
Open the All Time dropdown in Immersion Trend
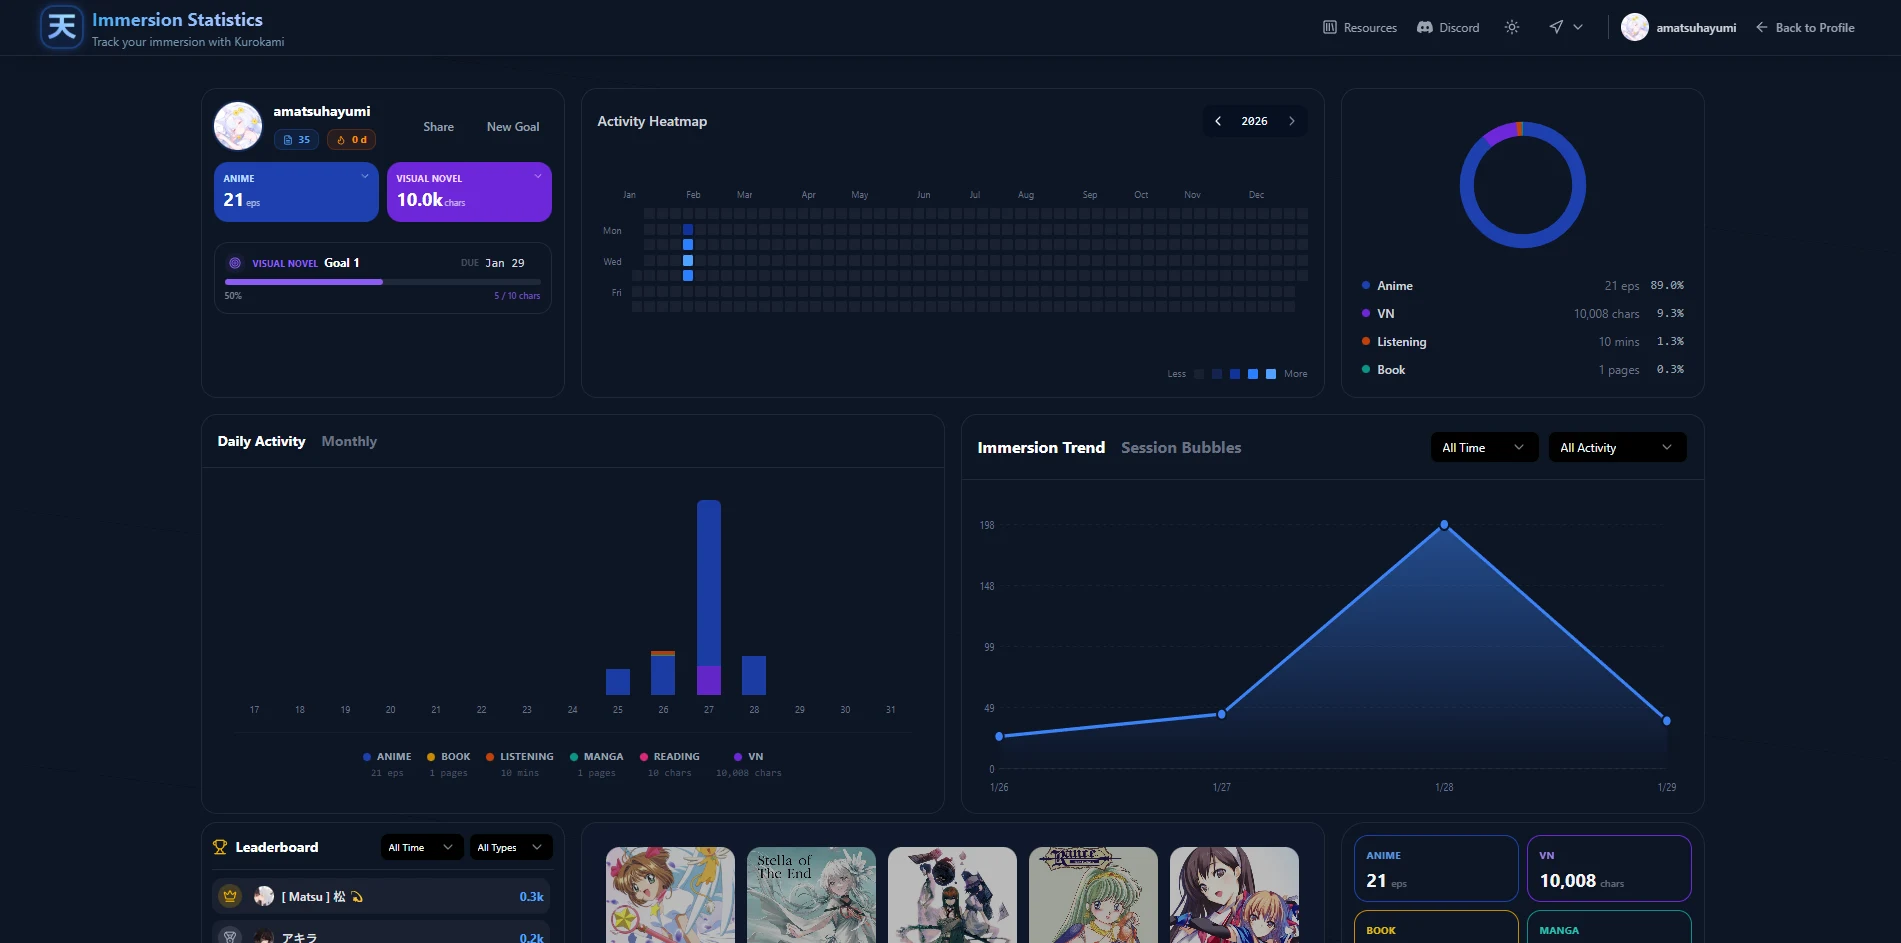pos(1484,447)
